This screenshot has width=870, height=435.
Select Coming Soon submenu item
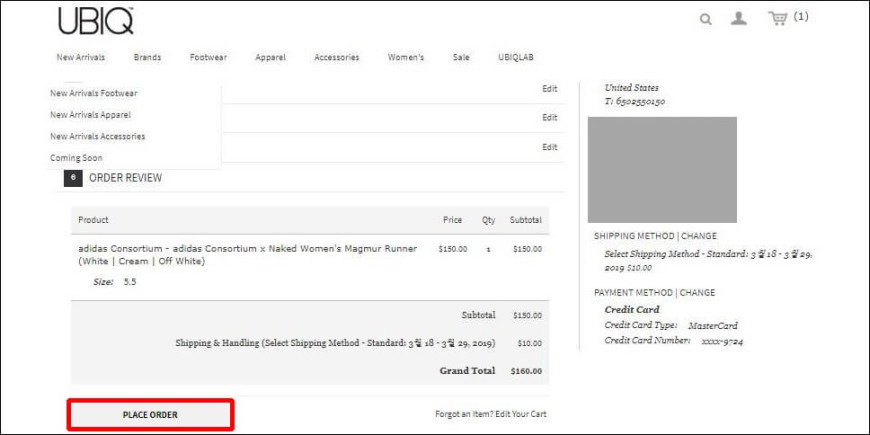click(76, 158)
